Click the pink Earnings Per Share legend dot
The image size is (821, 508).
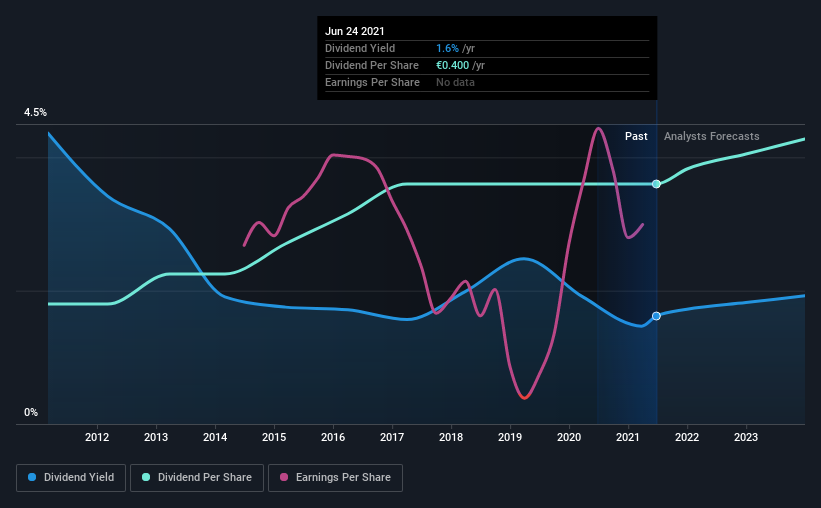tap(284, 477)
